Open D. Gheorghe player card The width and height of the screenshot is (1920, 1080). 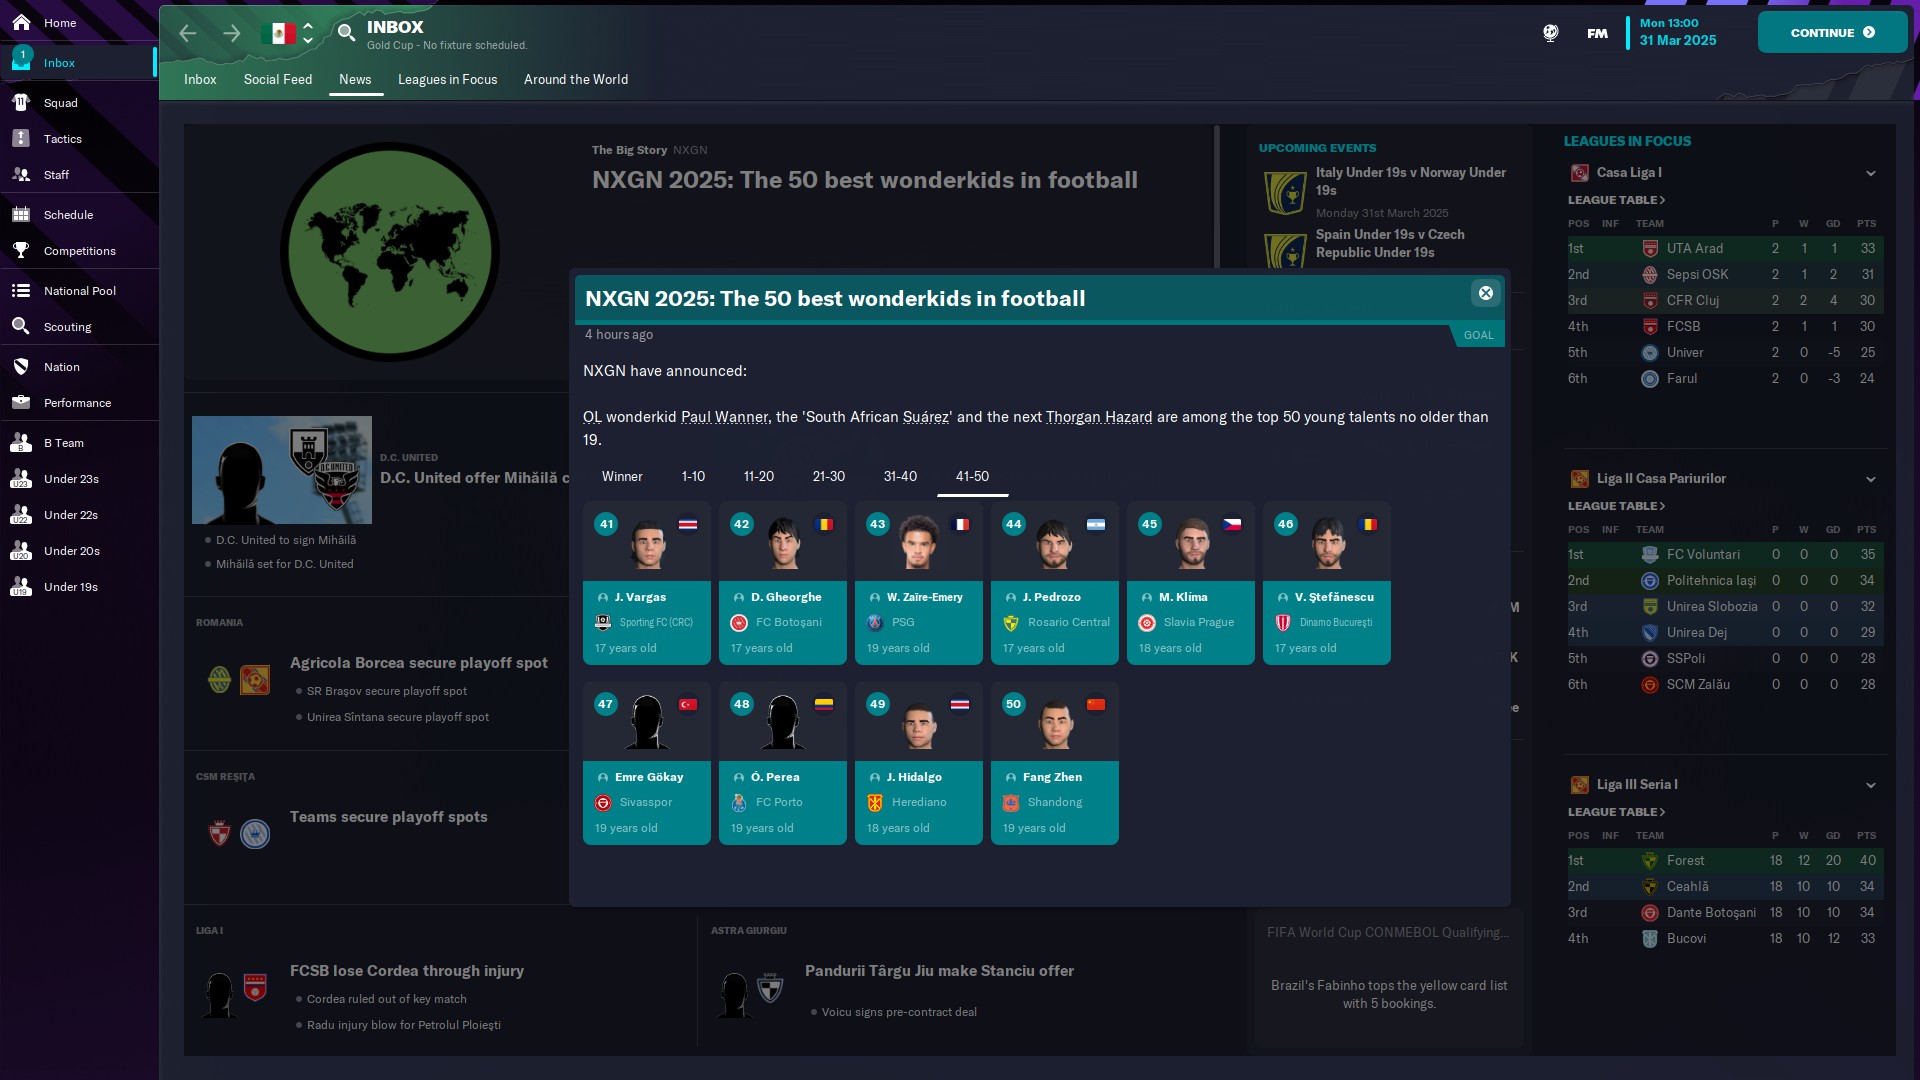[783, 583]
